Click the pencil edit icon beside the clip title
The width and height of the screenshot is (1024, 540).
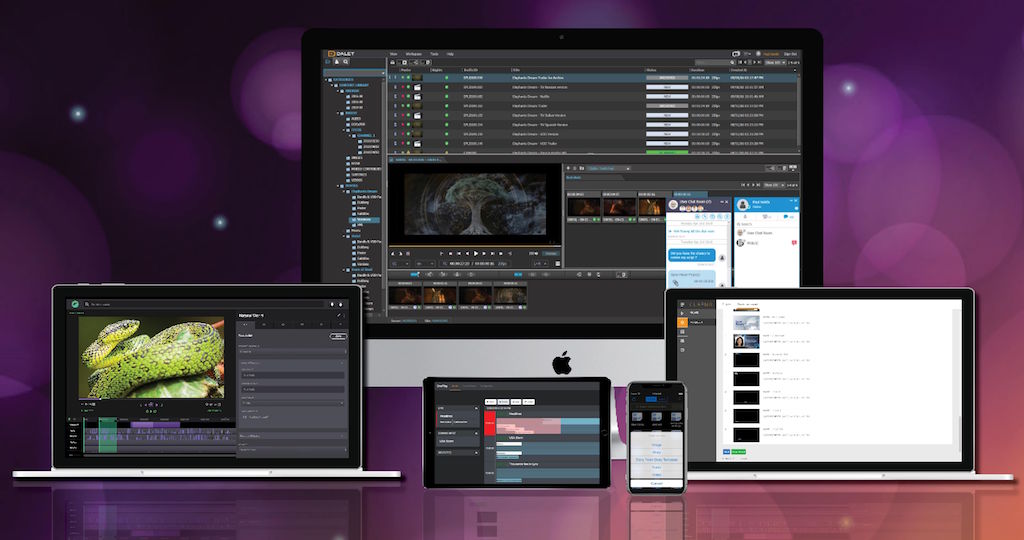tap(338, 315)
